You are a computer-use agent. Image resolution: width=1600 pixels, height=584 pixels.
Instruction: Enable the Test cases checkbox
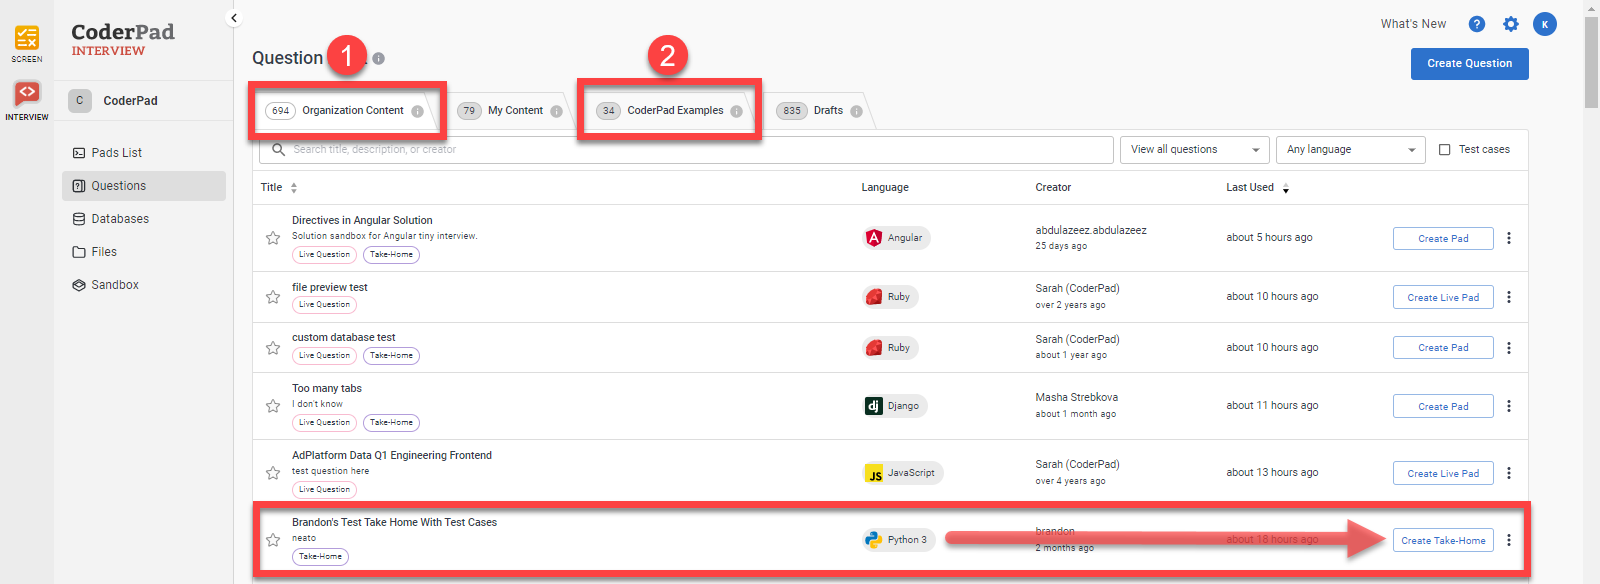[x=1444, y=150]
